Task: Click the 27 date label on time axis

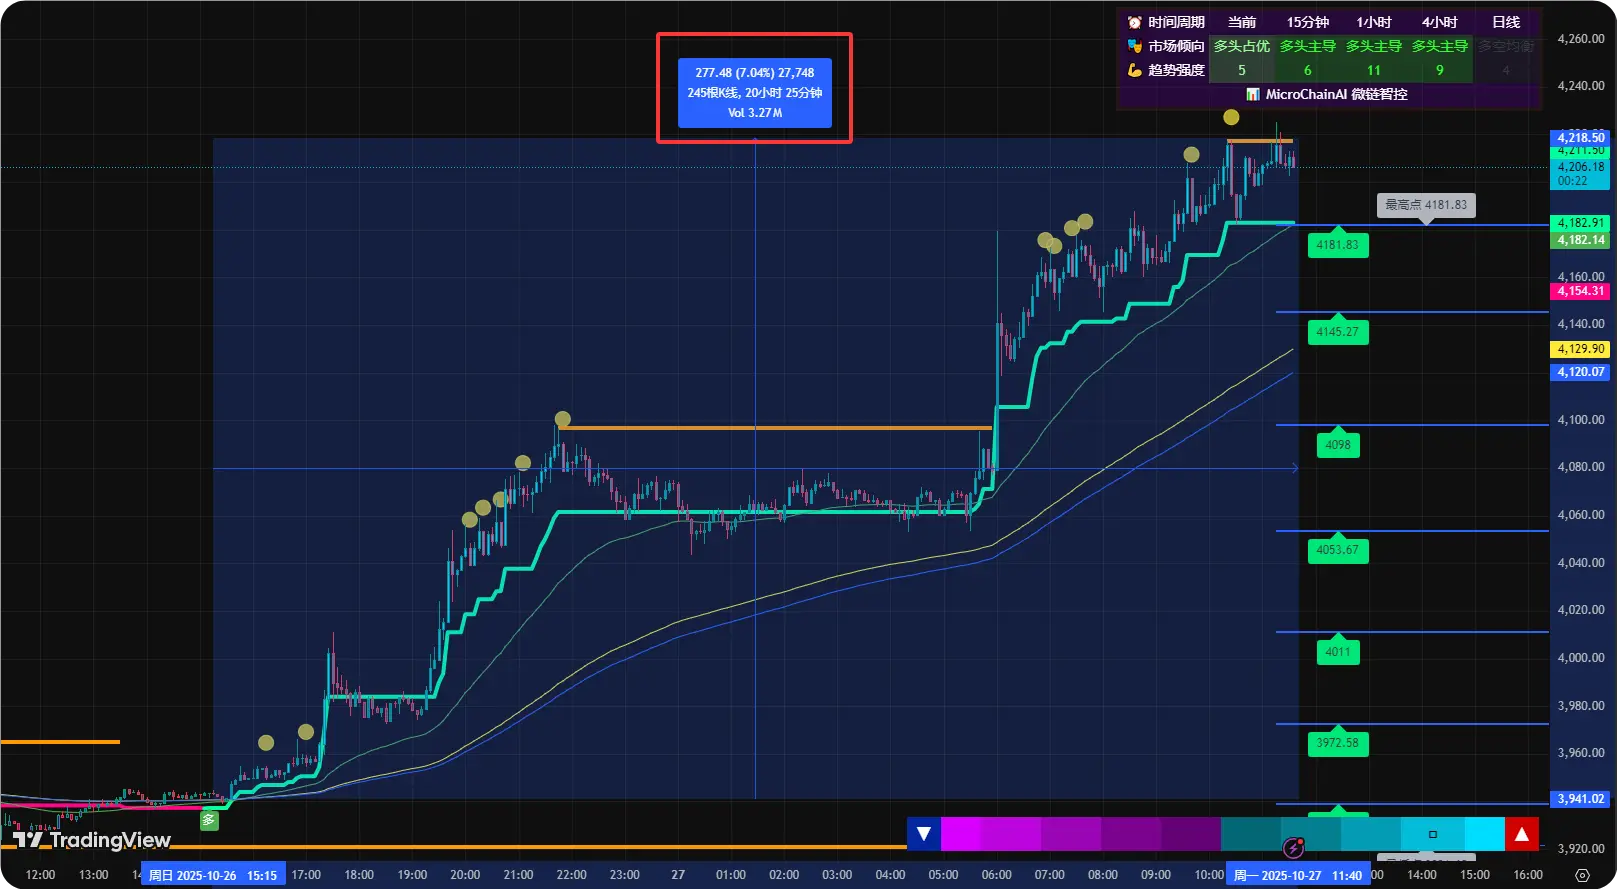Action: click(678, 875)
